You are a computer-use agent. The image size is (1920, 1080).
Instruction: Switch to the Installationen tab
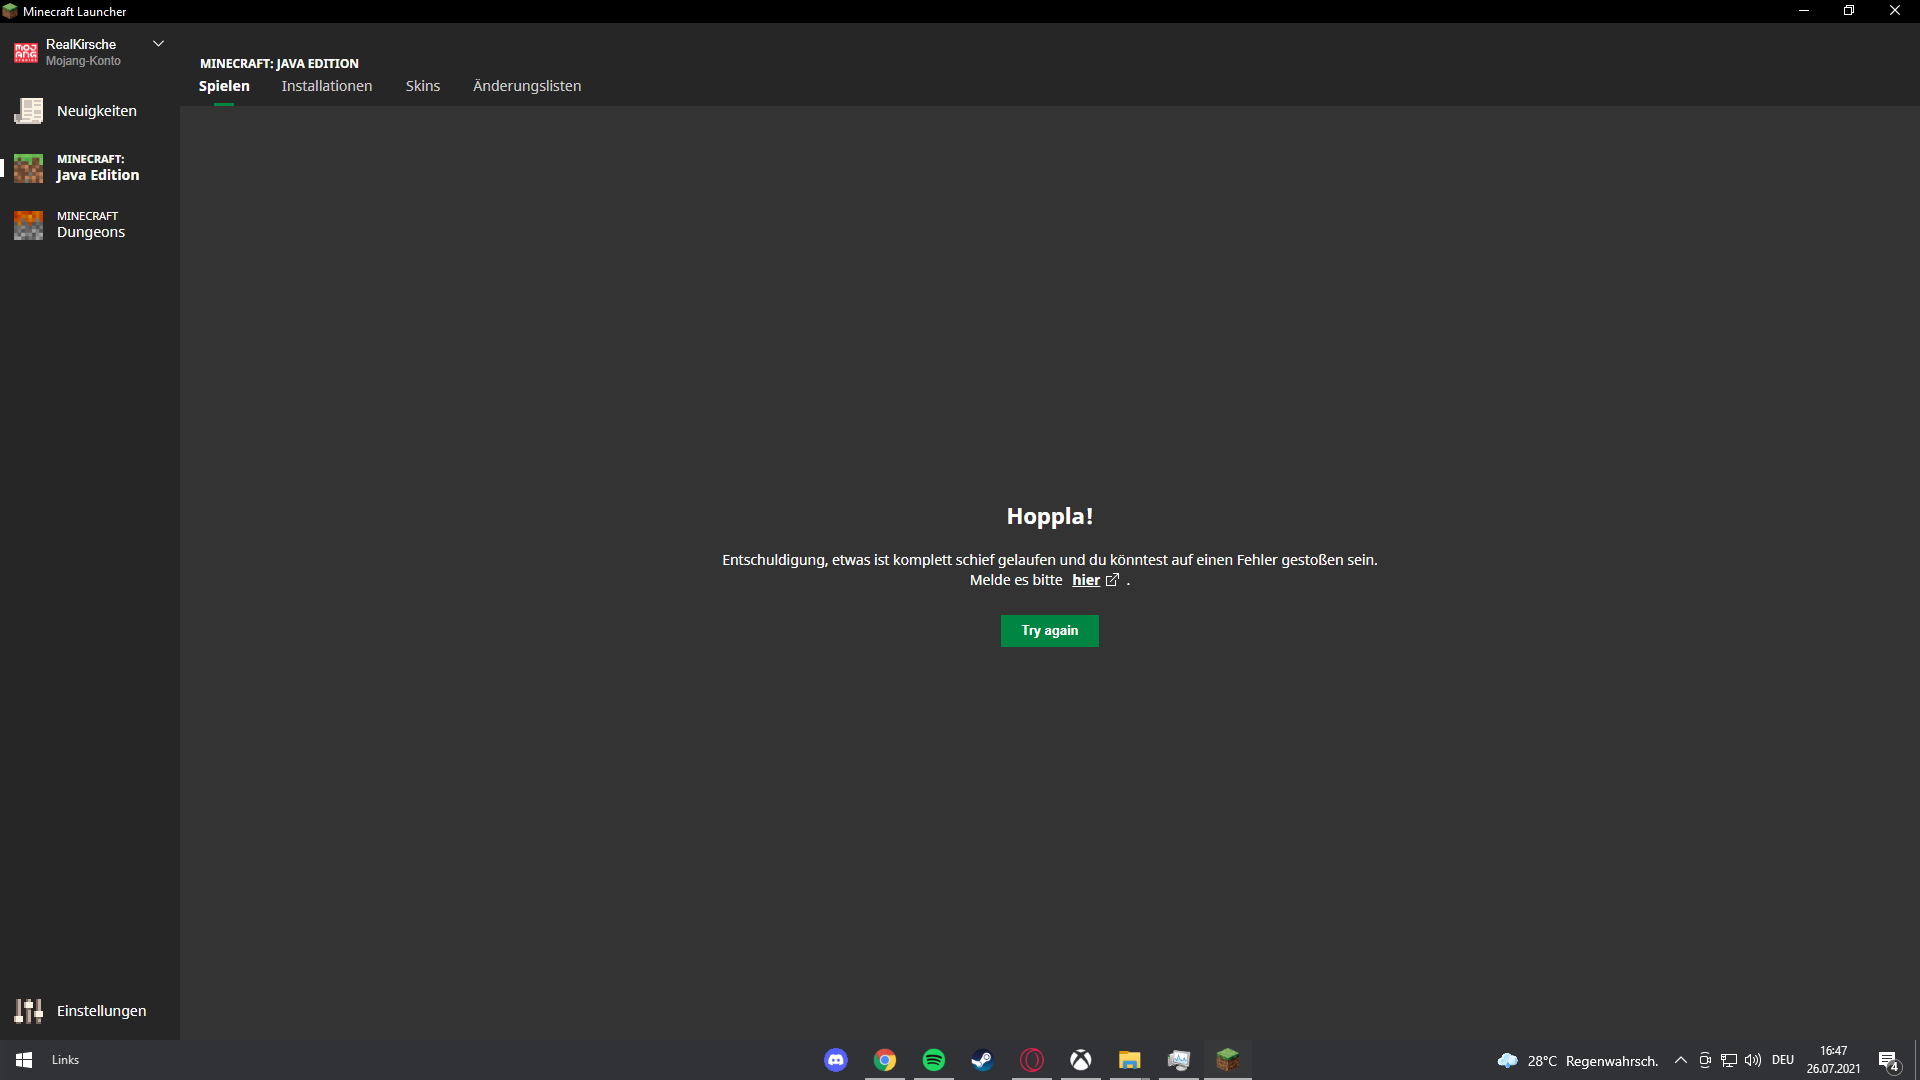(327, 86)
